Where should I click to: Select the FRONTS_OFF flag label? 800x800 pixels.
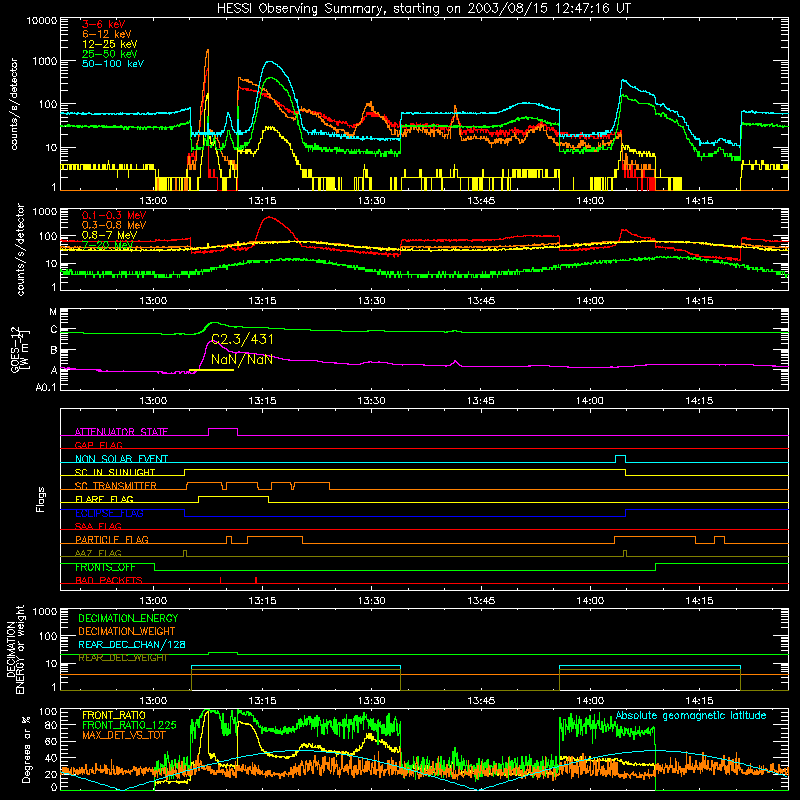(x=105, y=567)
